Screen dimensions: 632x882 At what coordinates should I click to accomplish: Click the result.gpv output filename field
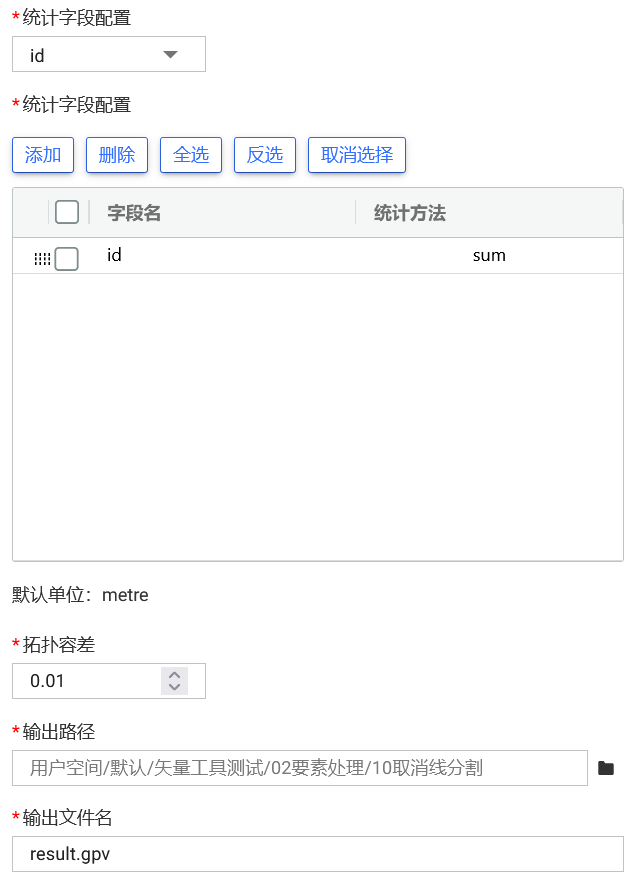coord(317,854)
